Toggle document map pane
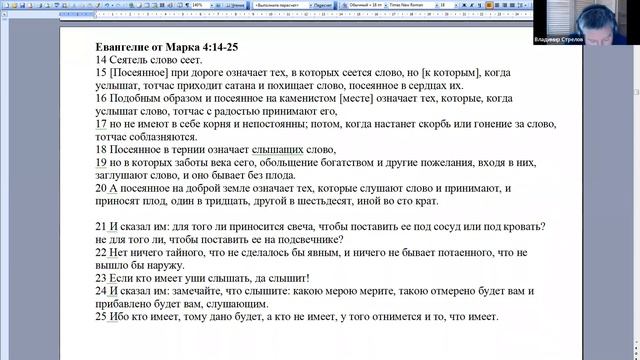 point(180,5)
